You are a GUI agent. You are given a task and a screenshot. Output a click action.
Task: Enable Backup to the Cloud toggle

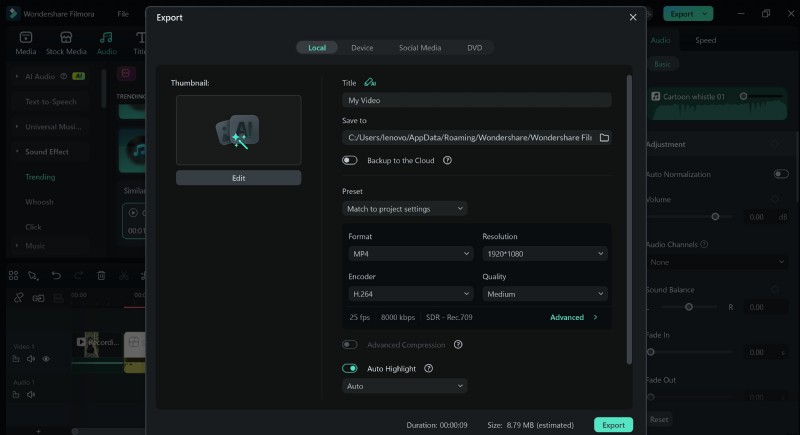[x=350, y=160]
